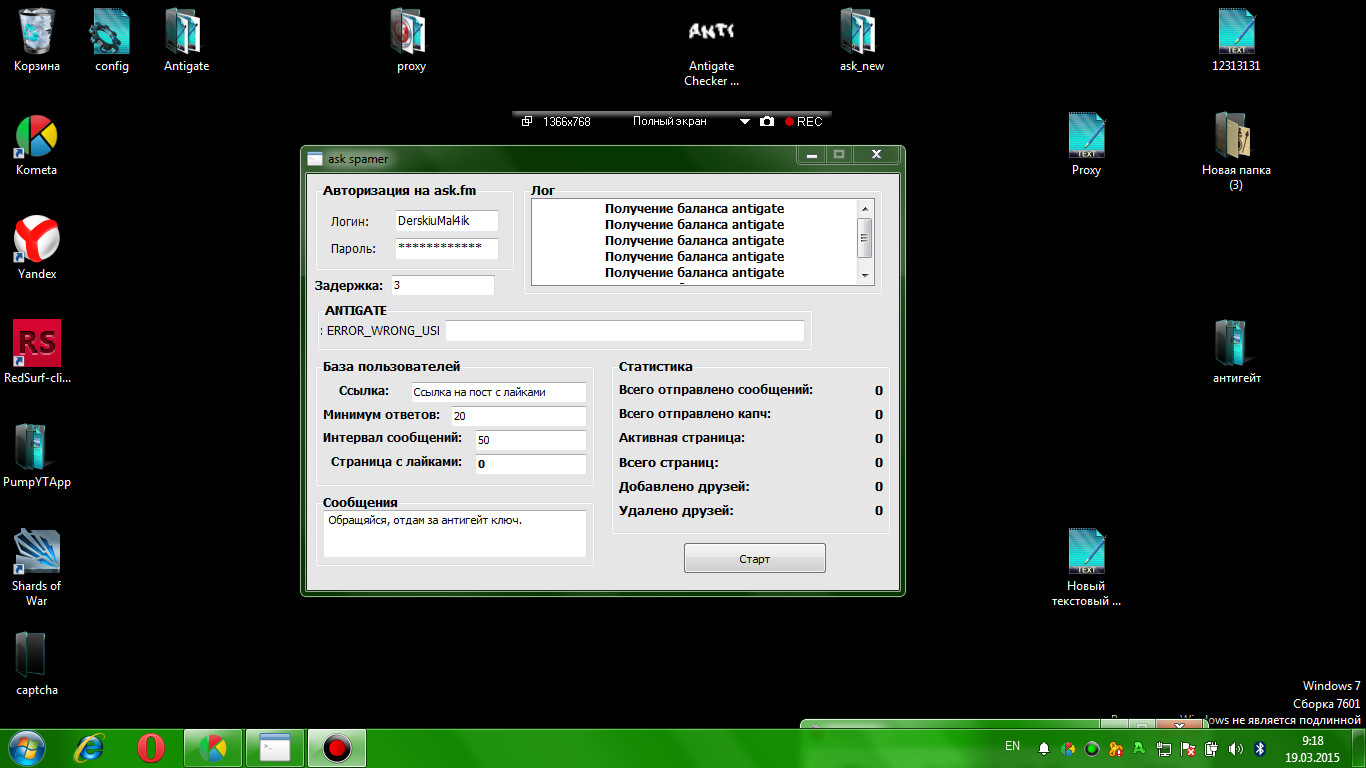Click the Лог scrollbar up arrow
Screen dimensions: 1366x768
click(866, 208)
